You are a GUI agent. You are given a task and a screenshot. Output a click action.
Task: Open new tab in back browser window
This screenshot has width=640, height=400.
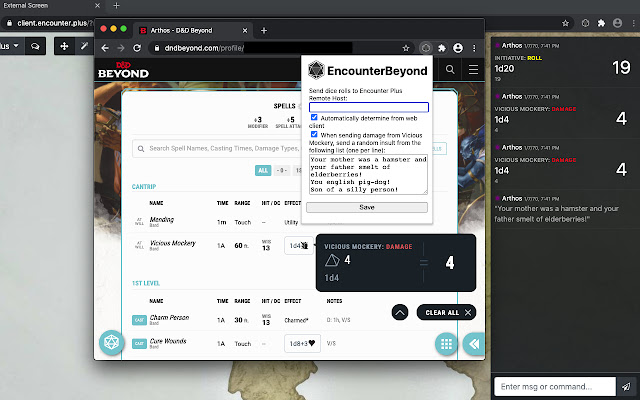[x=116, y=6]
